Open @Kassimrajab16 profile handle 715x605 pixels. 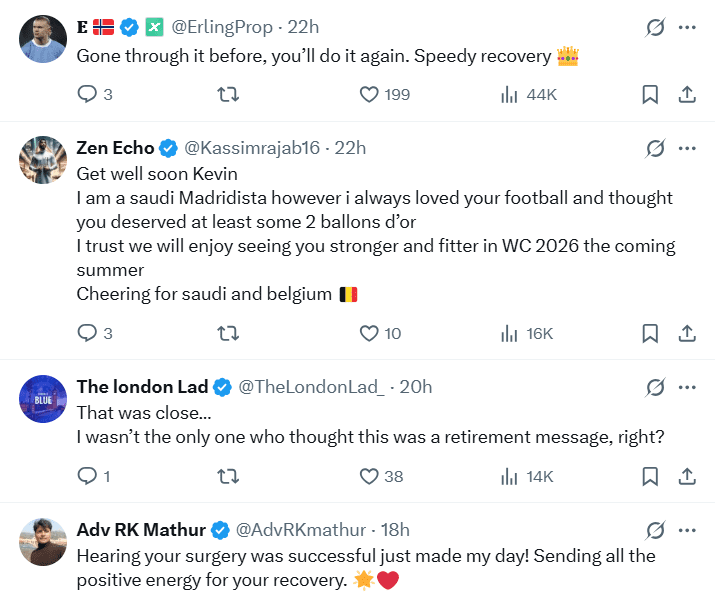point(252,148)
